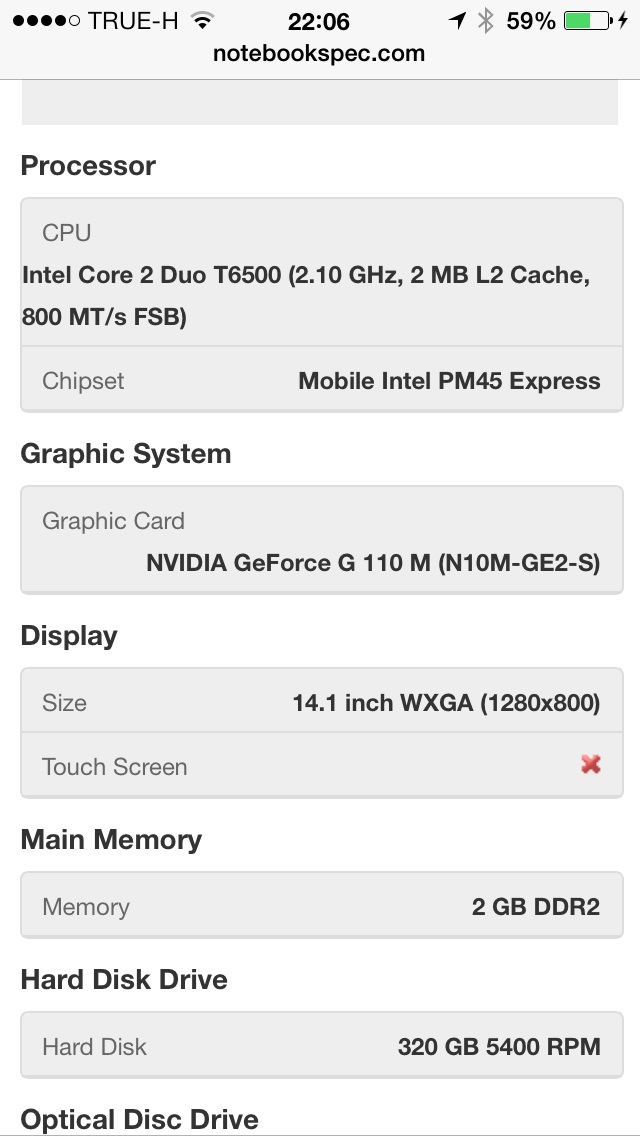The image size is (640, 1136).
Task: Select the Chipset Mobile Intel PM45 row
Action: pyautogui.click(x=322, y=380)
